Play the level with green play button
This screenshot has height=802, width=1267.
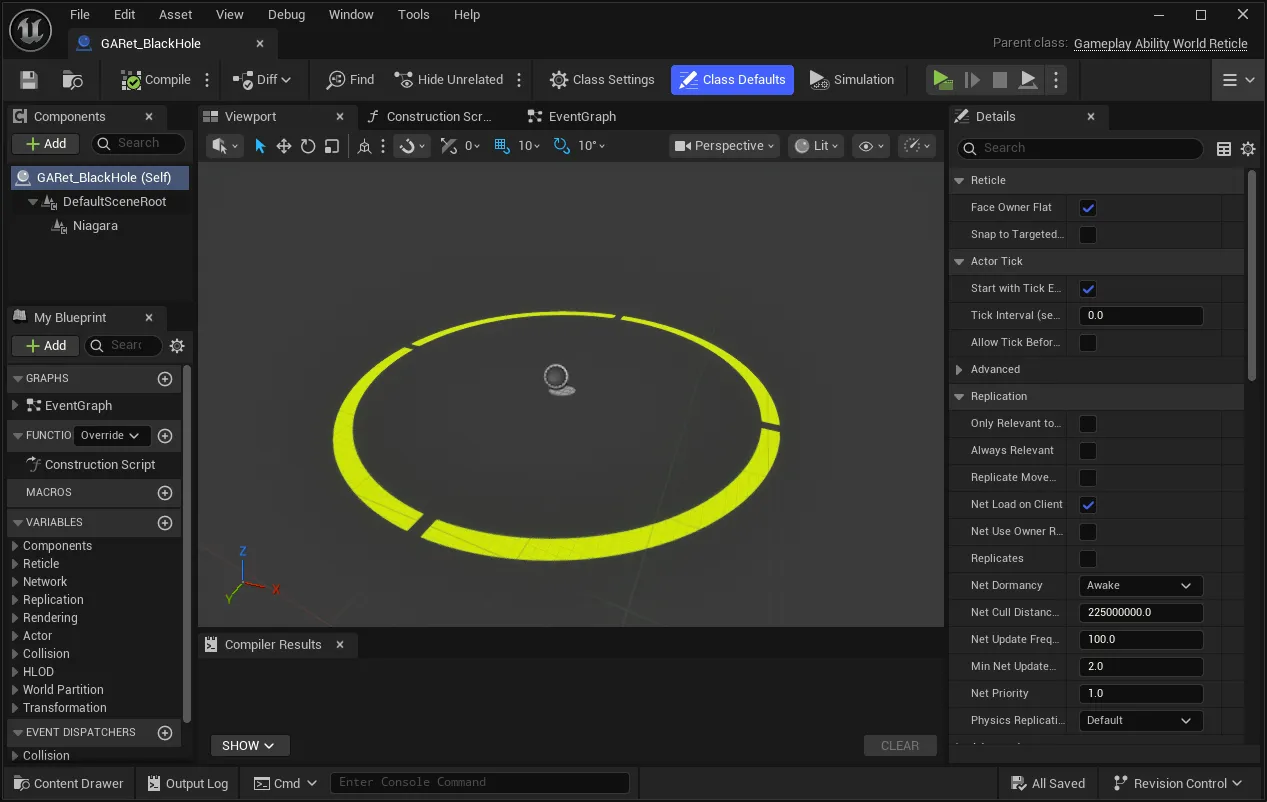pos(941,80)
